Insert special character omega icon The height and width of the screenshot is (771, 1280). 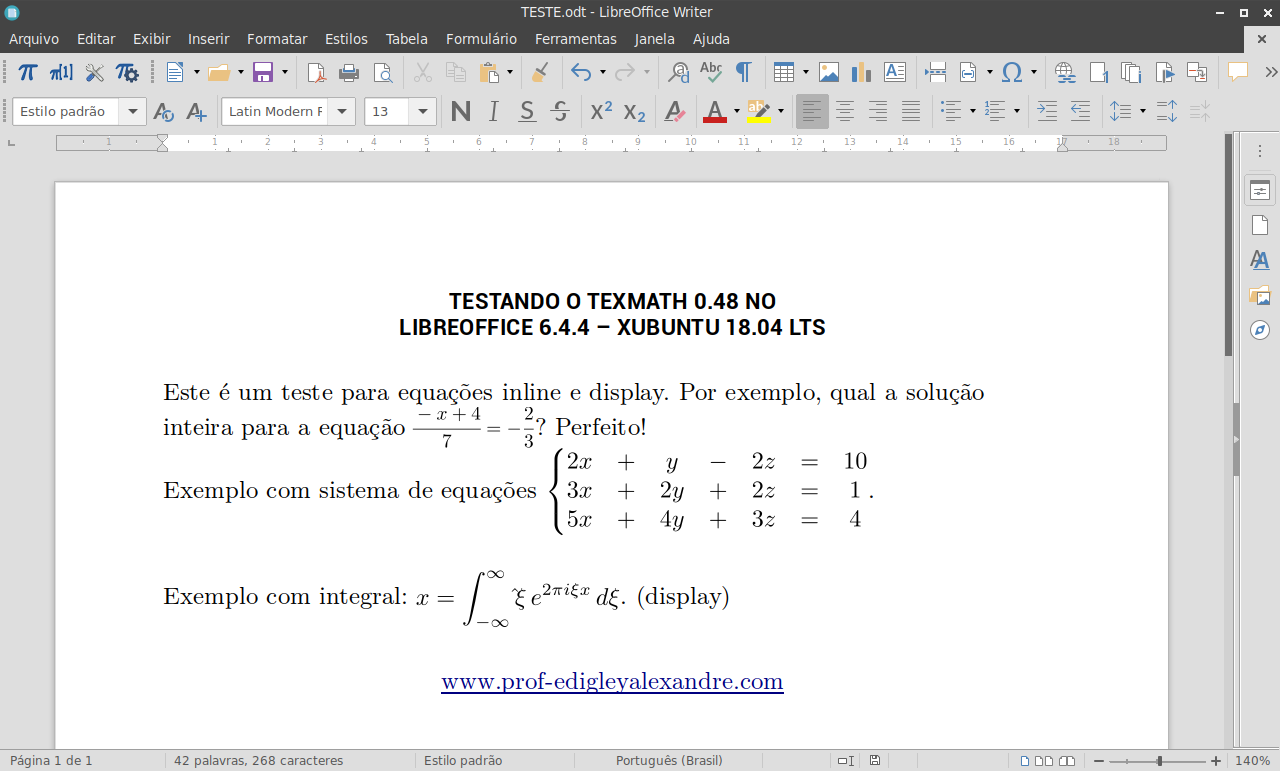click(x=1012, y=72)
